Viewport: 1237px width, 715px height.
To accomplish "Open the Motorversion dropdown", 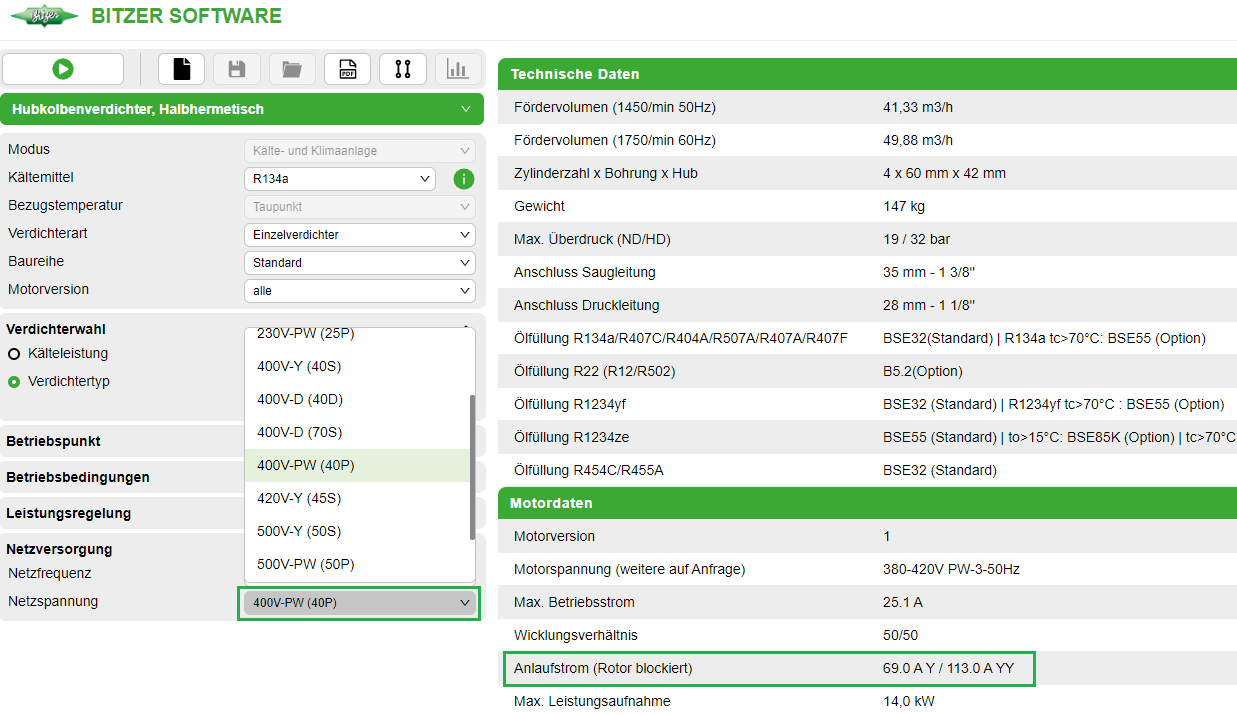I will pyautogui.click(x=359, y=291).
